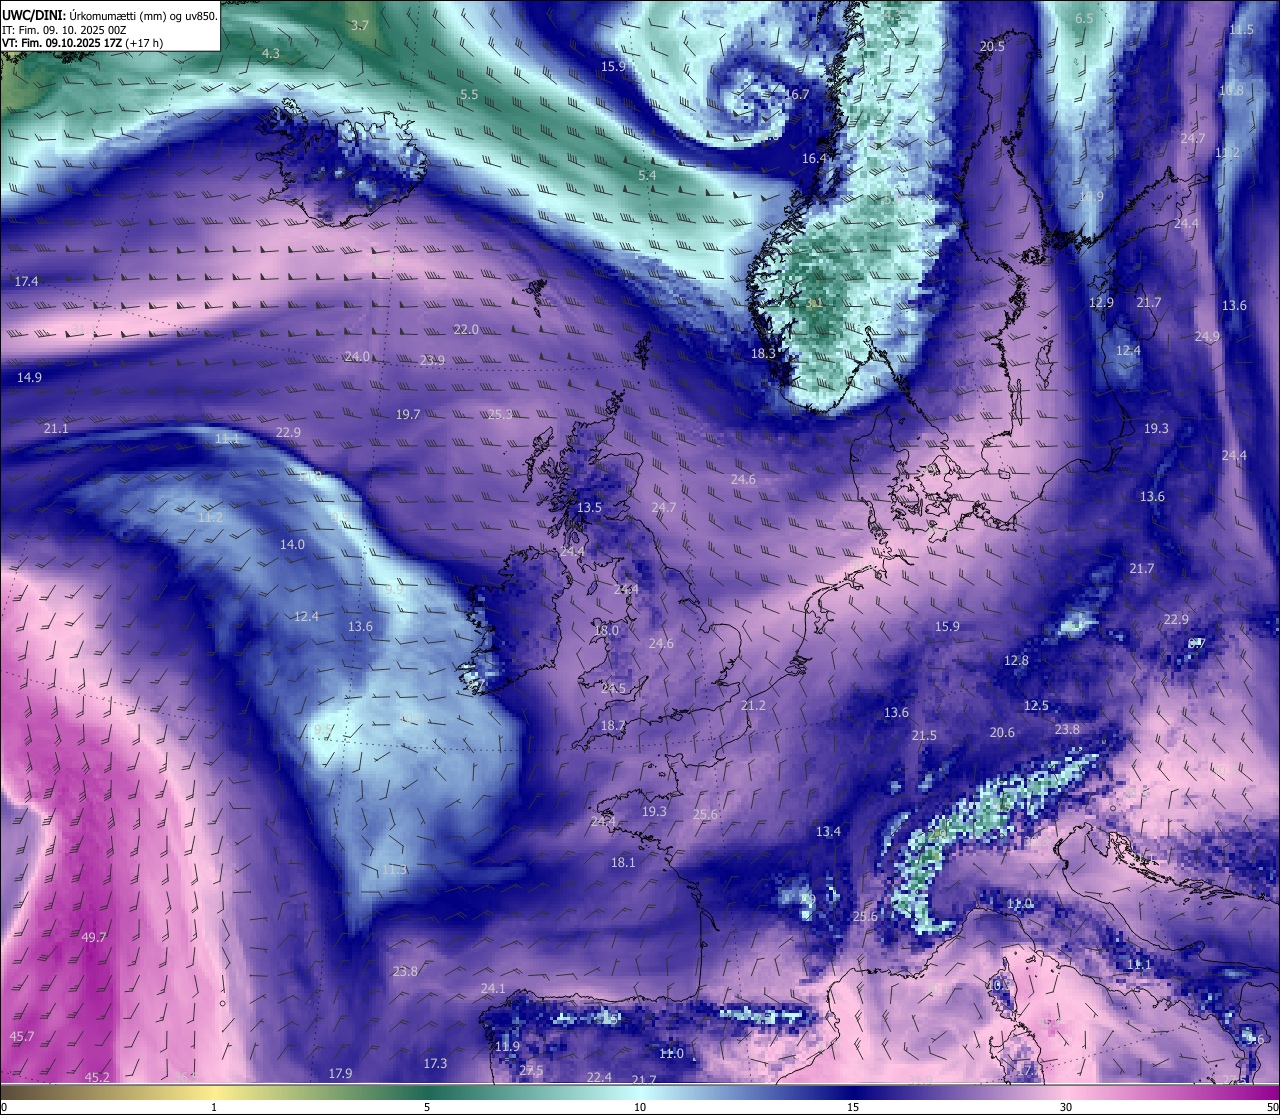Click the 5.4 value label

click(647, 176)
